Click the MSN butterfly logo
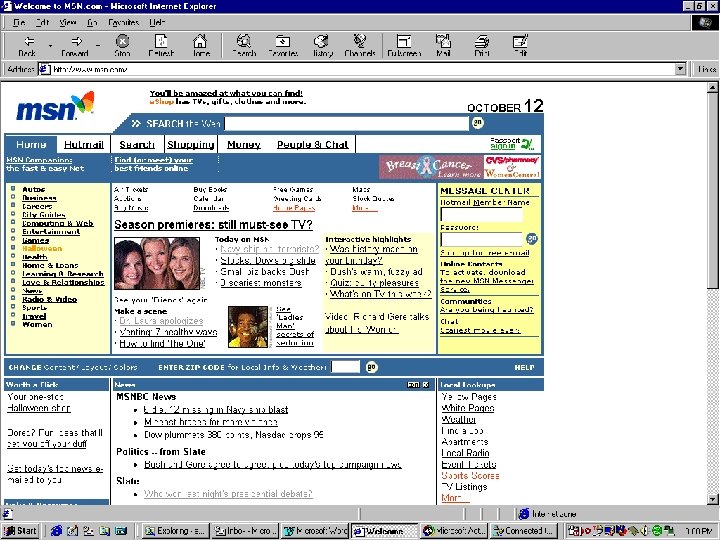The width and height of the screenshot is (720, 540). [x=56, y=107]
